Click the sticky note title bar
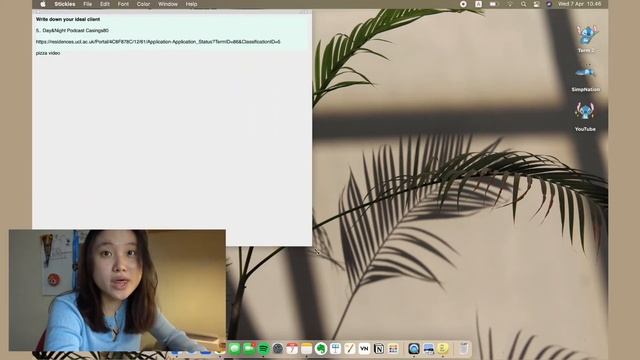This screenshot has height=360, width=640. coord(172,12)
